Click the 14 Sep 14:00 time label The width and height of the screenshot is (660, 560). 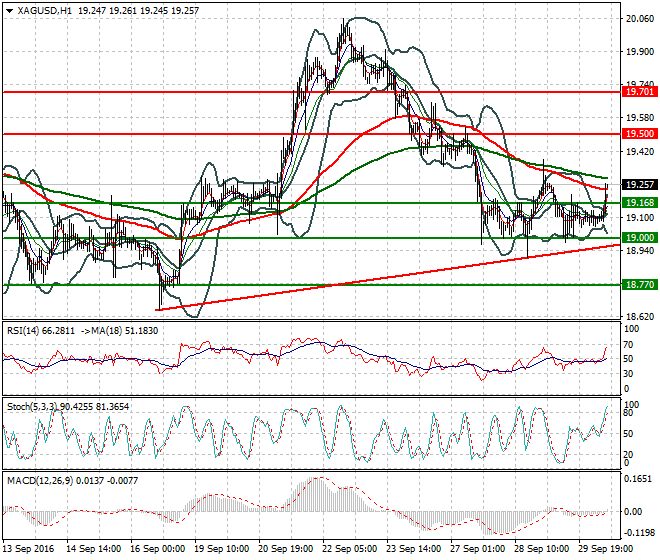pos(93,549)
